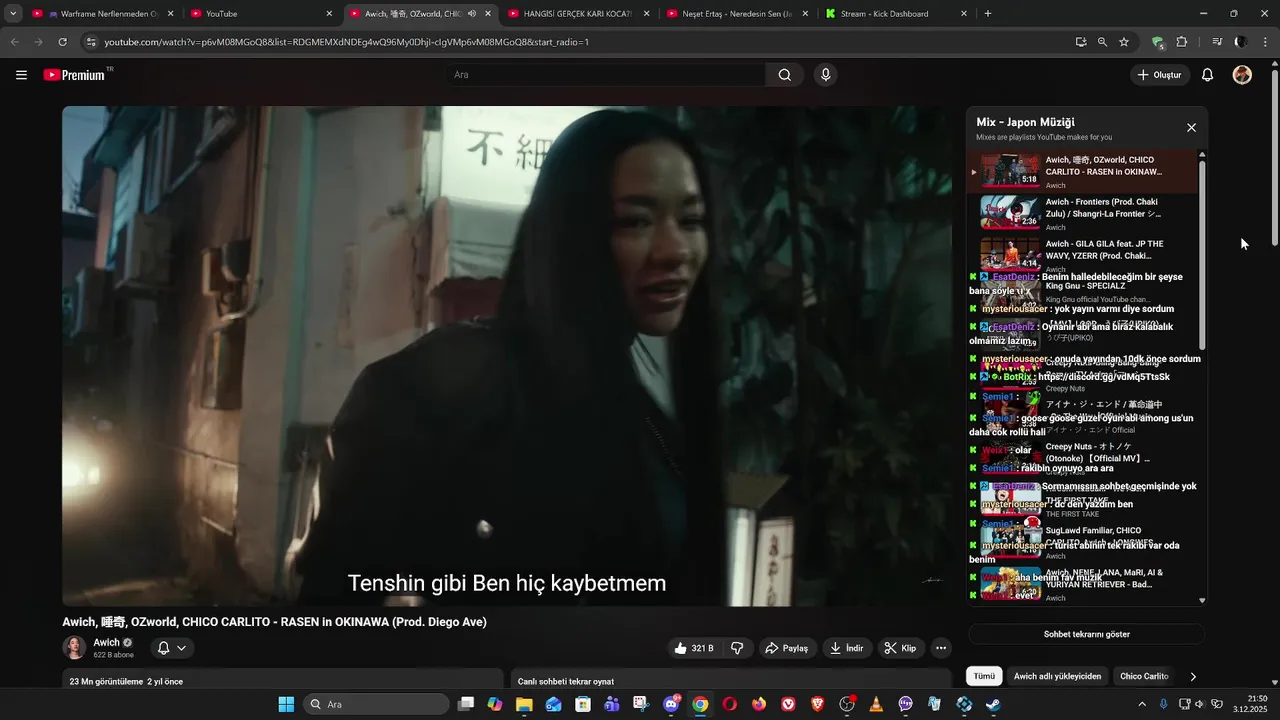Open a new browser tab
The height and width of the screenshot is (720, 1280).
coord(988,14)
